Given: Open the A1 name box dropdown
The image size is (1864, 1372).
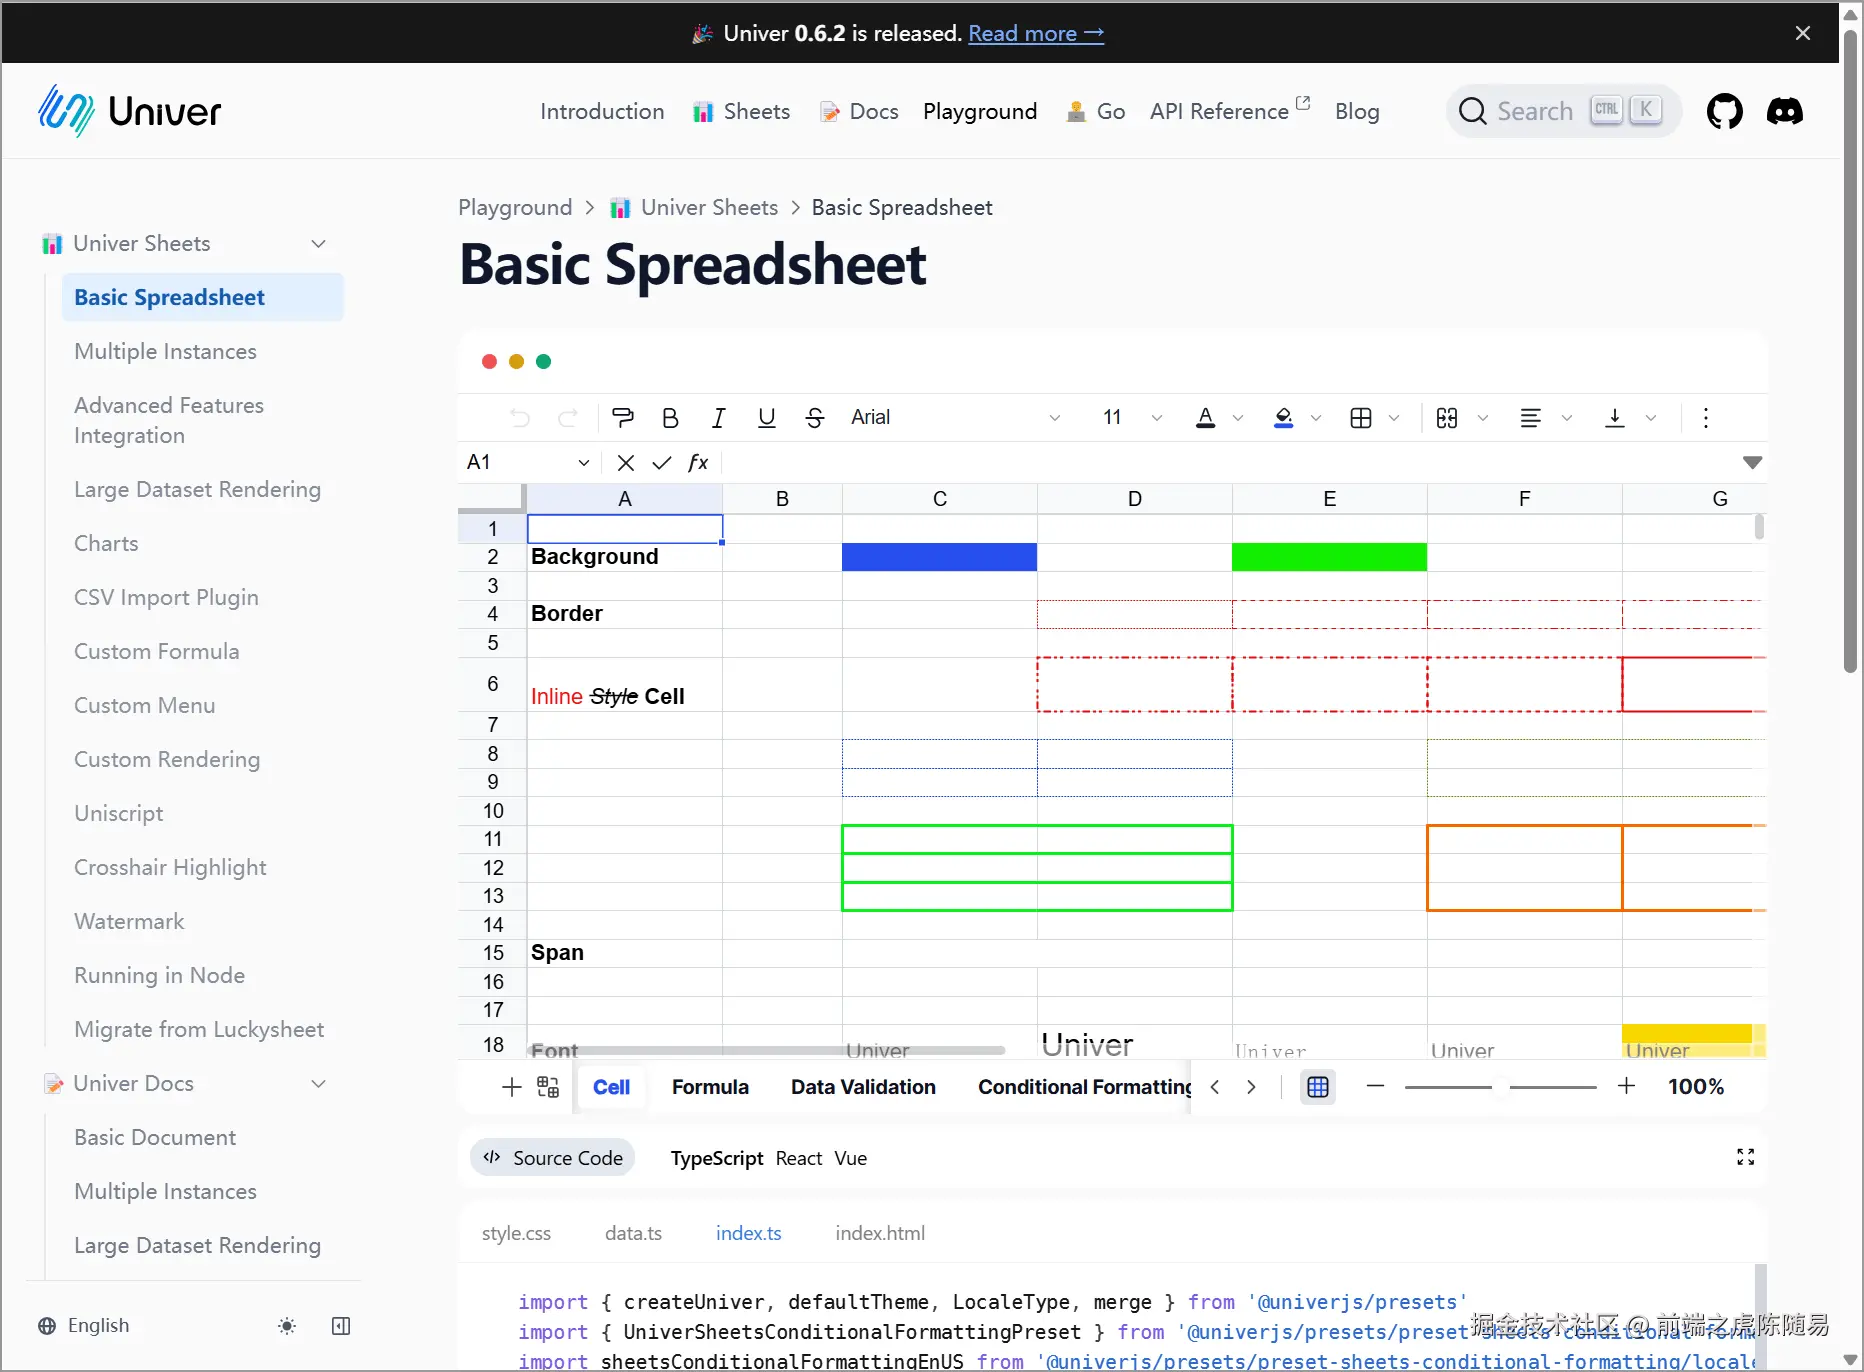Looking at the screenshot, I should coord(584,462).
